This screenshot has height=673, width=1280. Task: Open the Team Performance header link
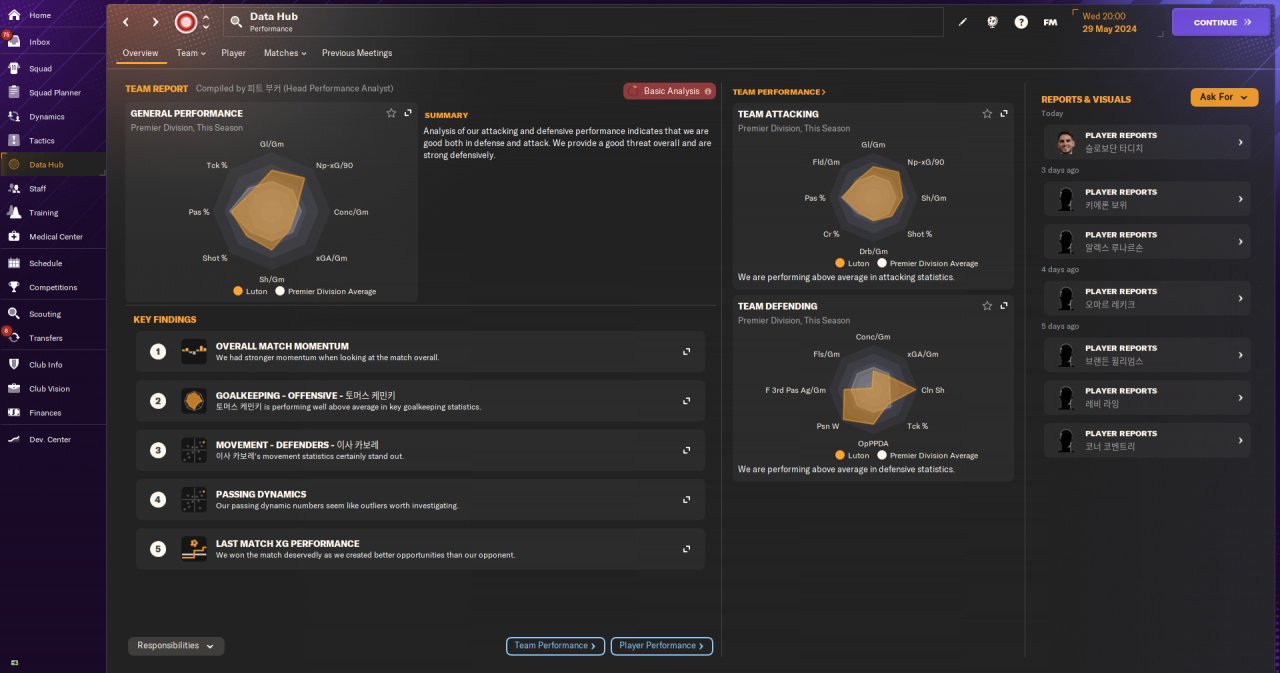(779, 92)
